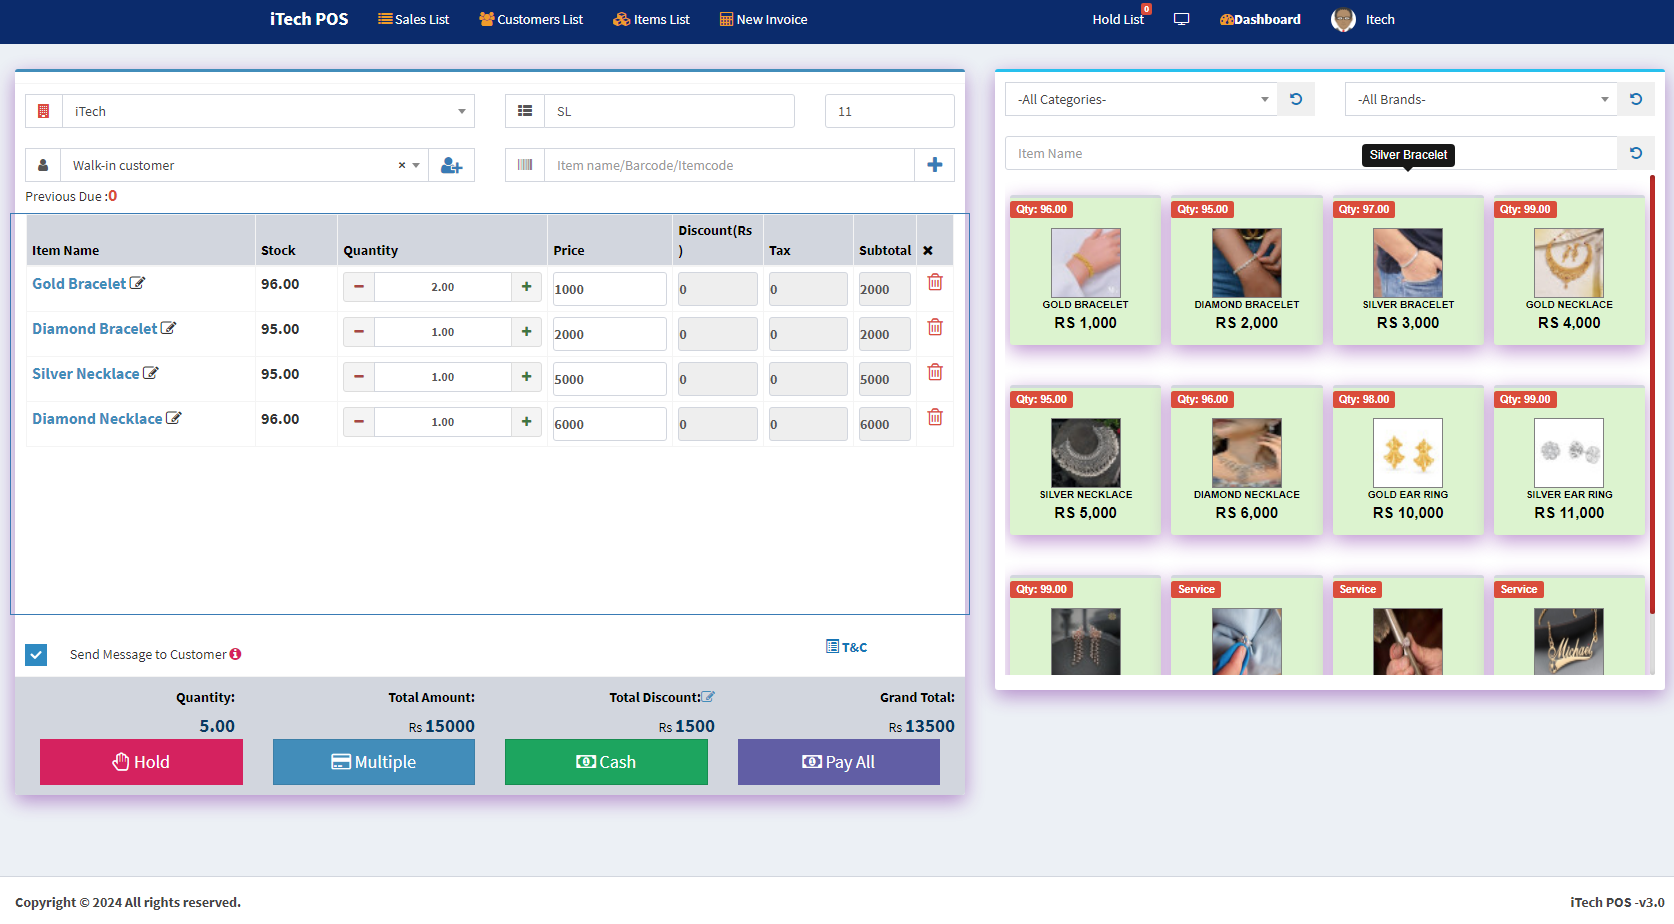Open the iTech store selector dropdown
Viewport: 1674px width, 924px height.
(x=268, y=112)
